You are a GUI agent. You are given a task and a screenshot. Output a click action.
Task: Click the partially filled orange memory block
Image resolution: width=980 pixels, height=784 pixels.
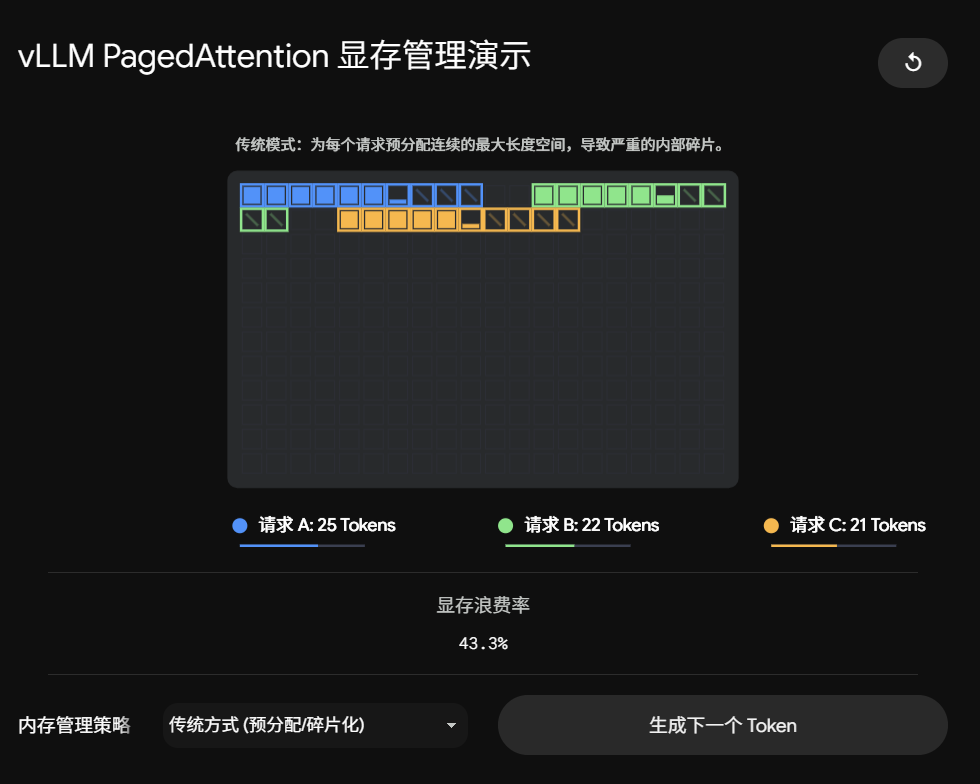(x=471, y=220)
